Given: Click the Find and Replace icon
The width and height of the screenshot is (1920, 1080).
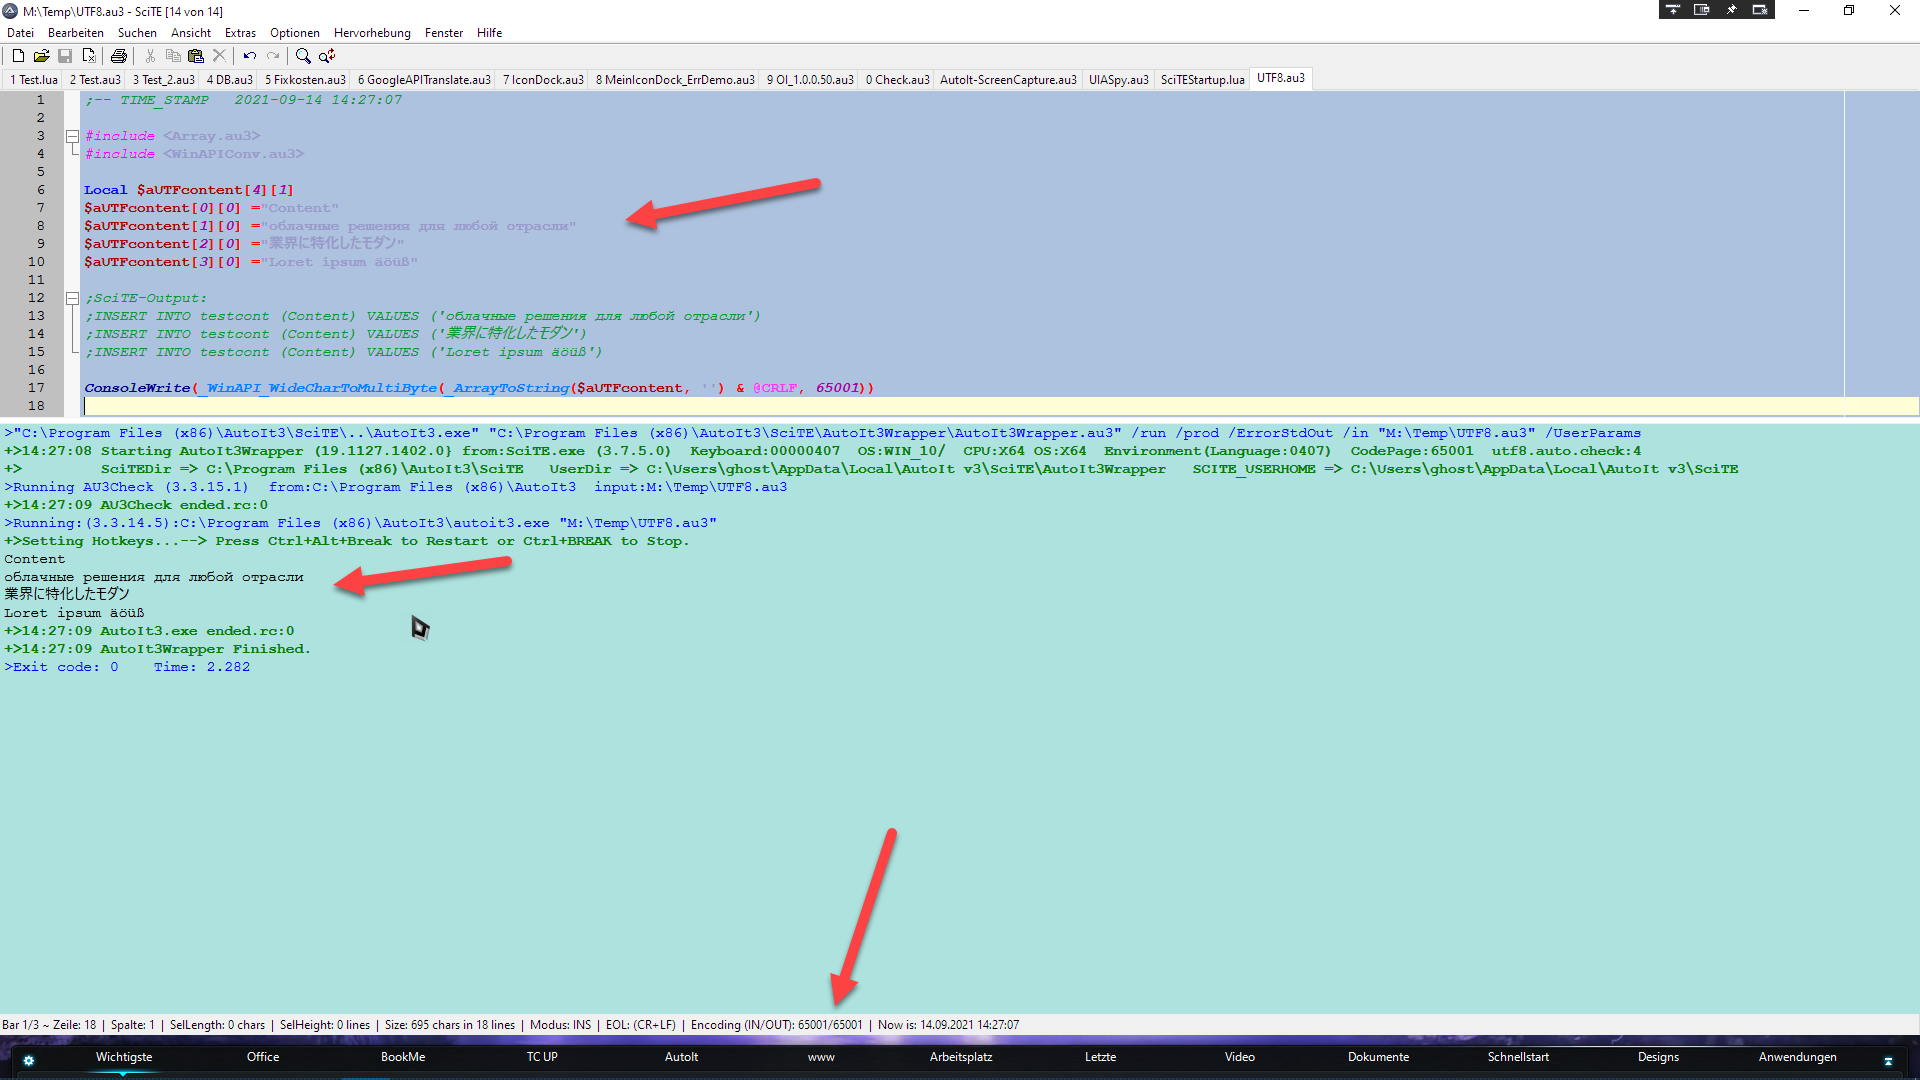Looking at the screenshot, I should pyautogui.click(x=327, y=56).
